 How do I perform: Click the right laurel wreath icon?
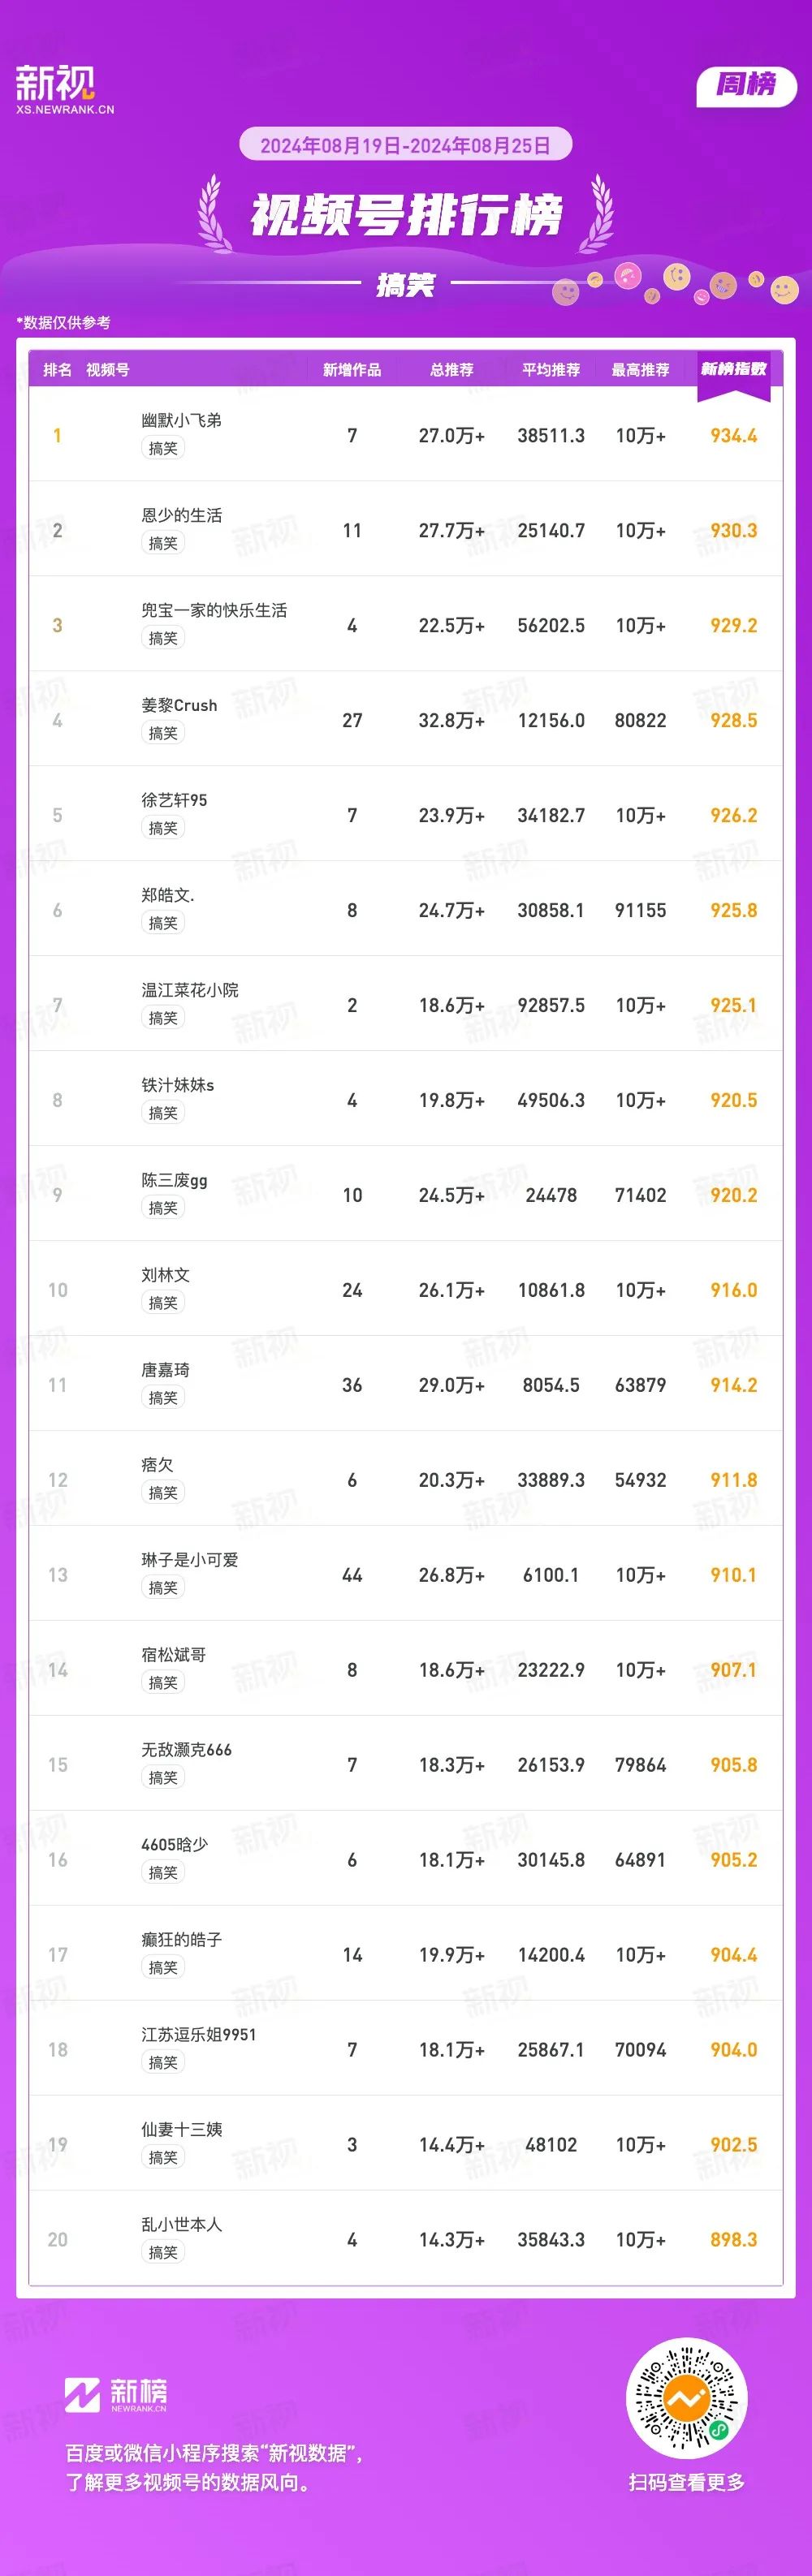598,212
